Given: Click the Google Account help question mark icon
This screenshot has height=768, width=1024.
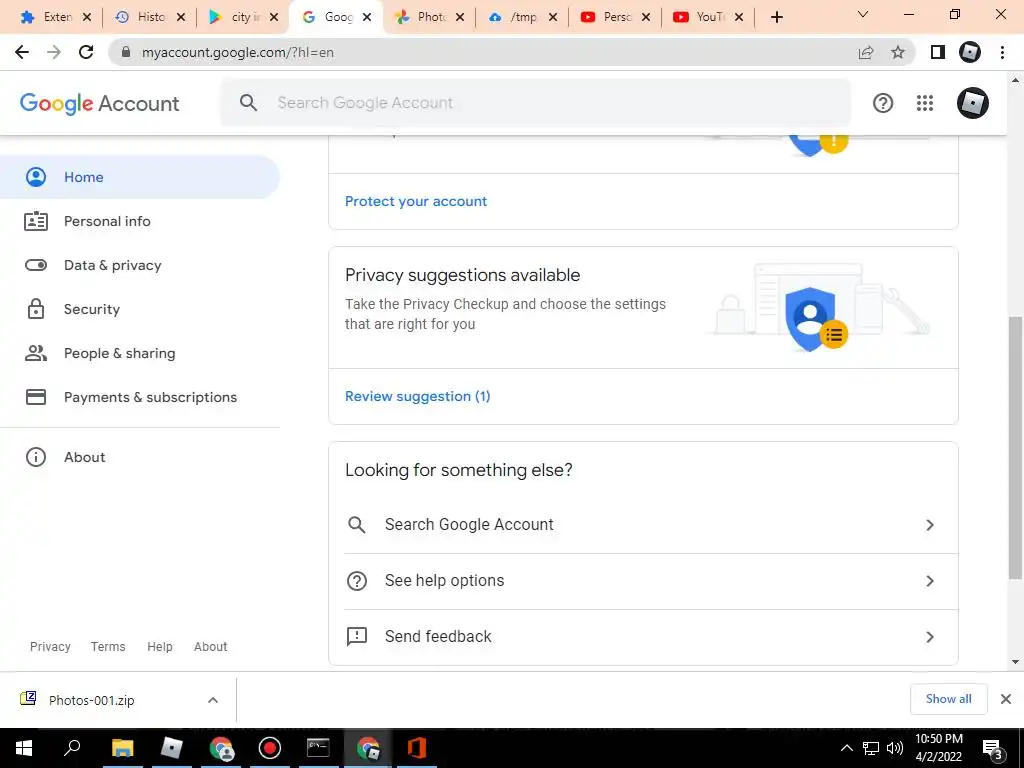Looking at the screenshot, I should (883, 103).
